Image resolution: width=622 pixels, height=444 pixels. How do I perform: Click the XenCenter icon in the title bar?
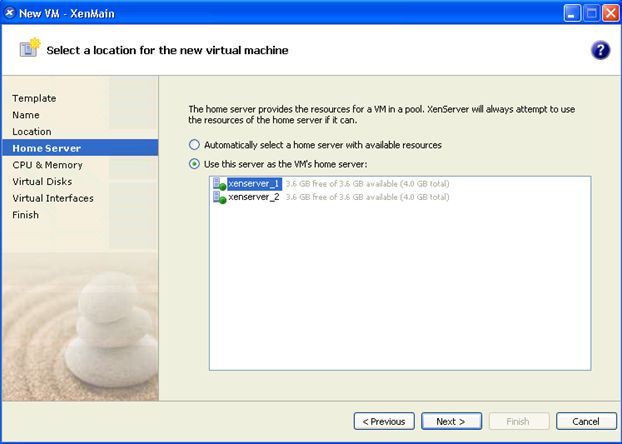pos(9,11)
